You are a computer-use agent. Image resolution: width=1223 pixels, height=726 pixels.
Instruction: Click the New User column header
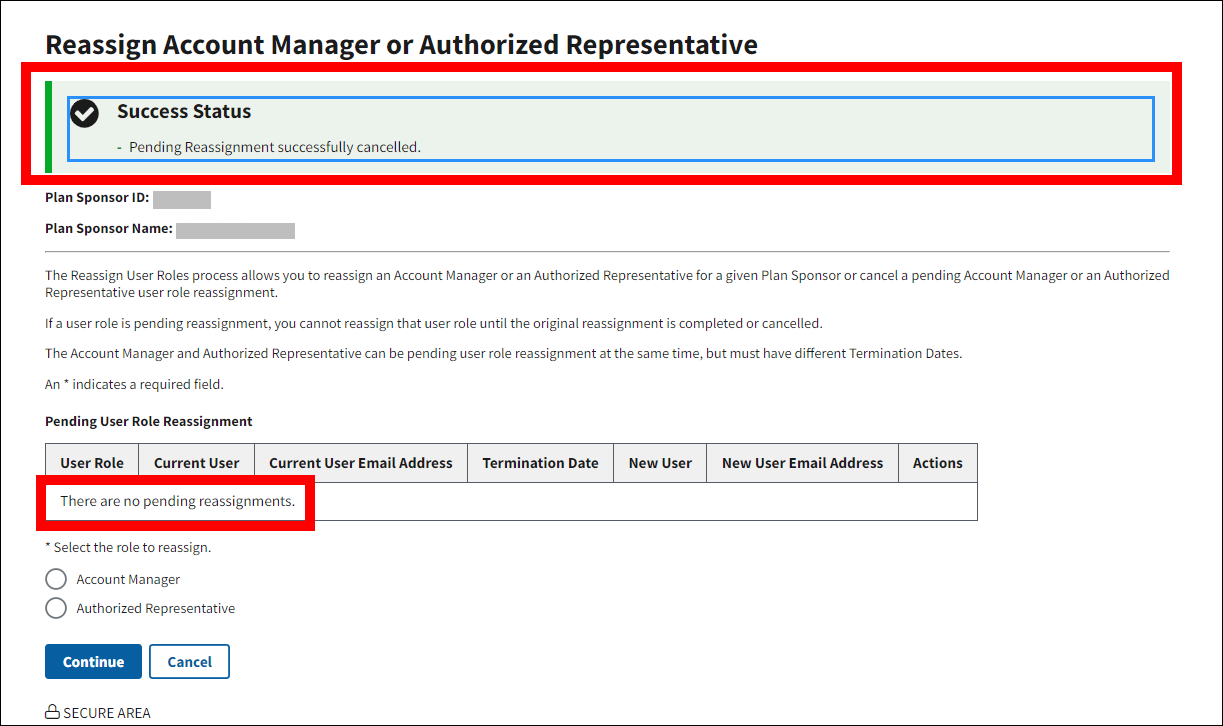click(660, 463)
